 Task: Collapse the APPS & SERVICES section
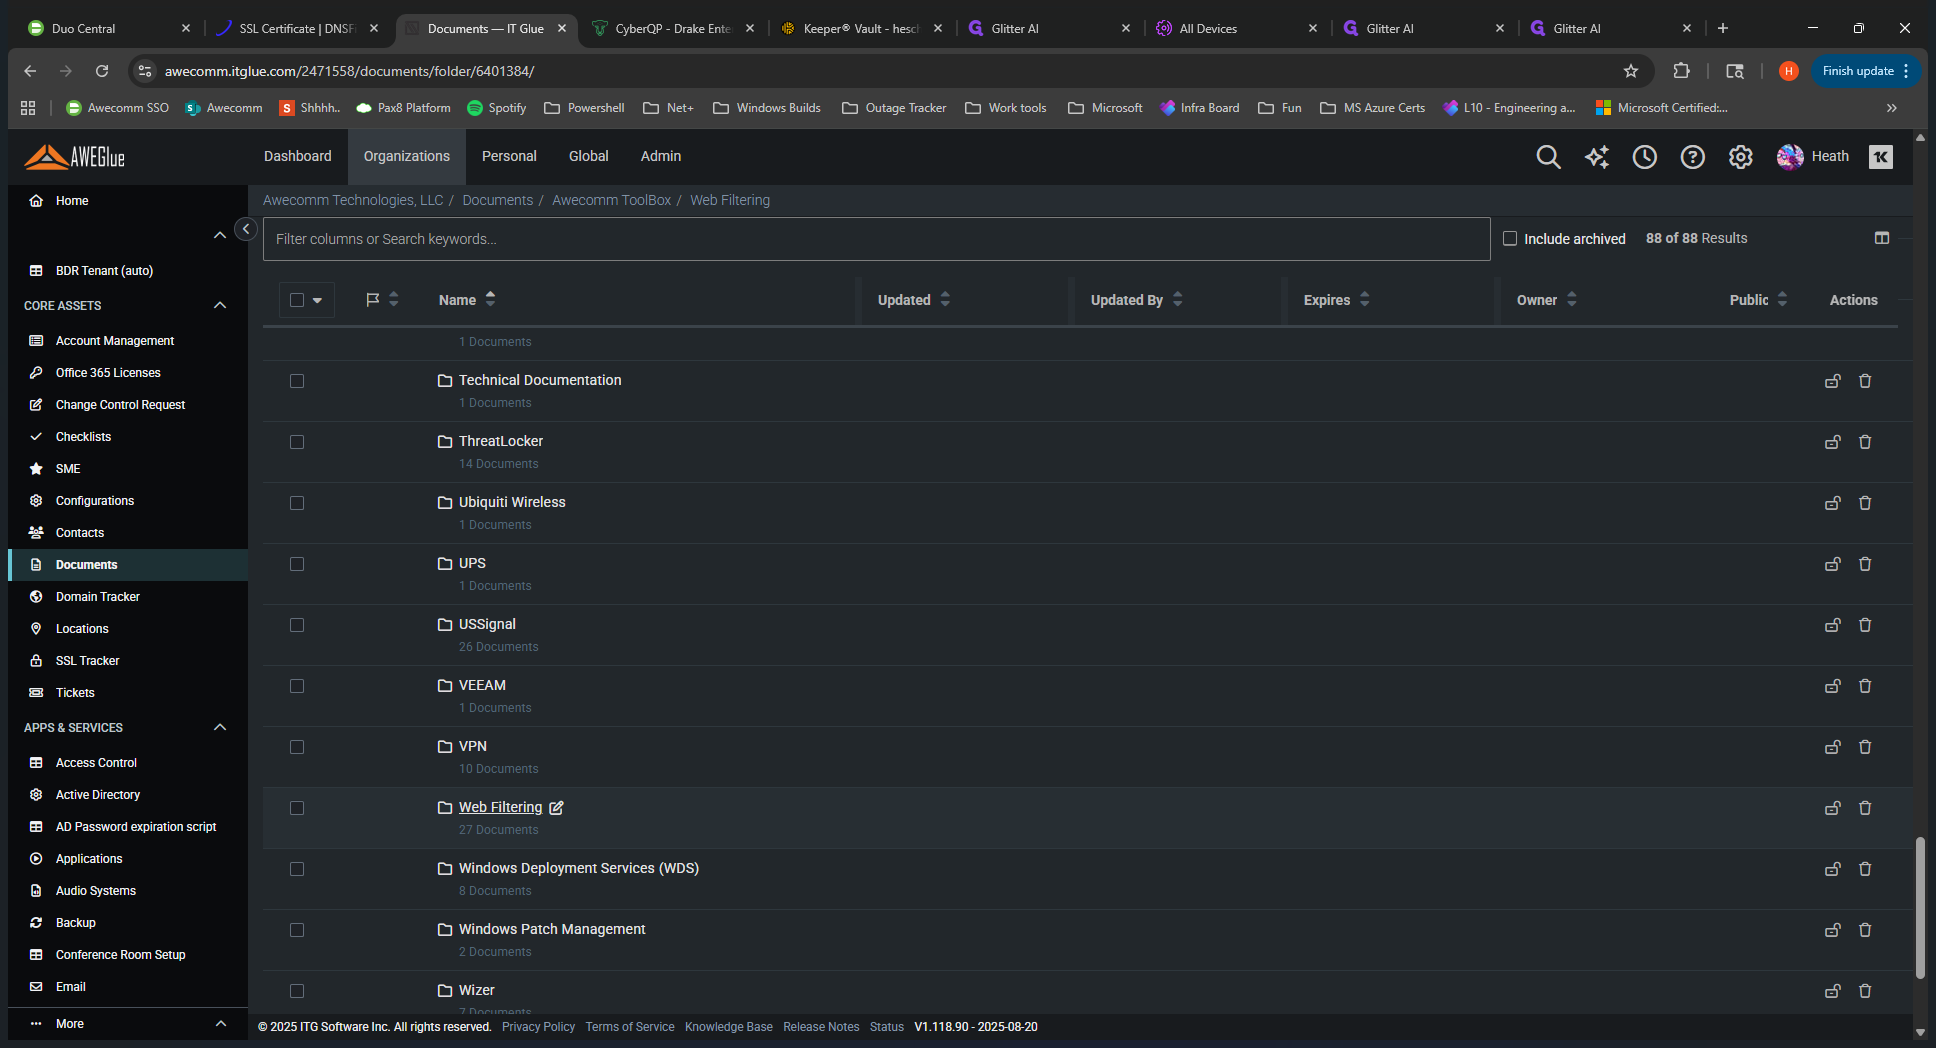click(x=220, y=727)
